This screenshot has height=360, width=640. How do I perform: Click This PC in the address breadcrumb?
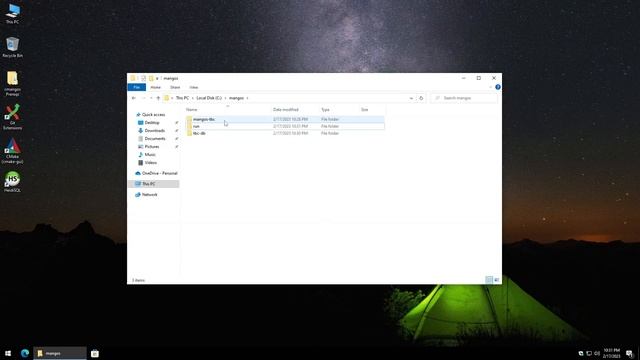click(182, 98)
